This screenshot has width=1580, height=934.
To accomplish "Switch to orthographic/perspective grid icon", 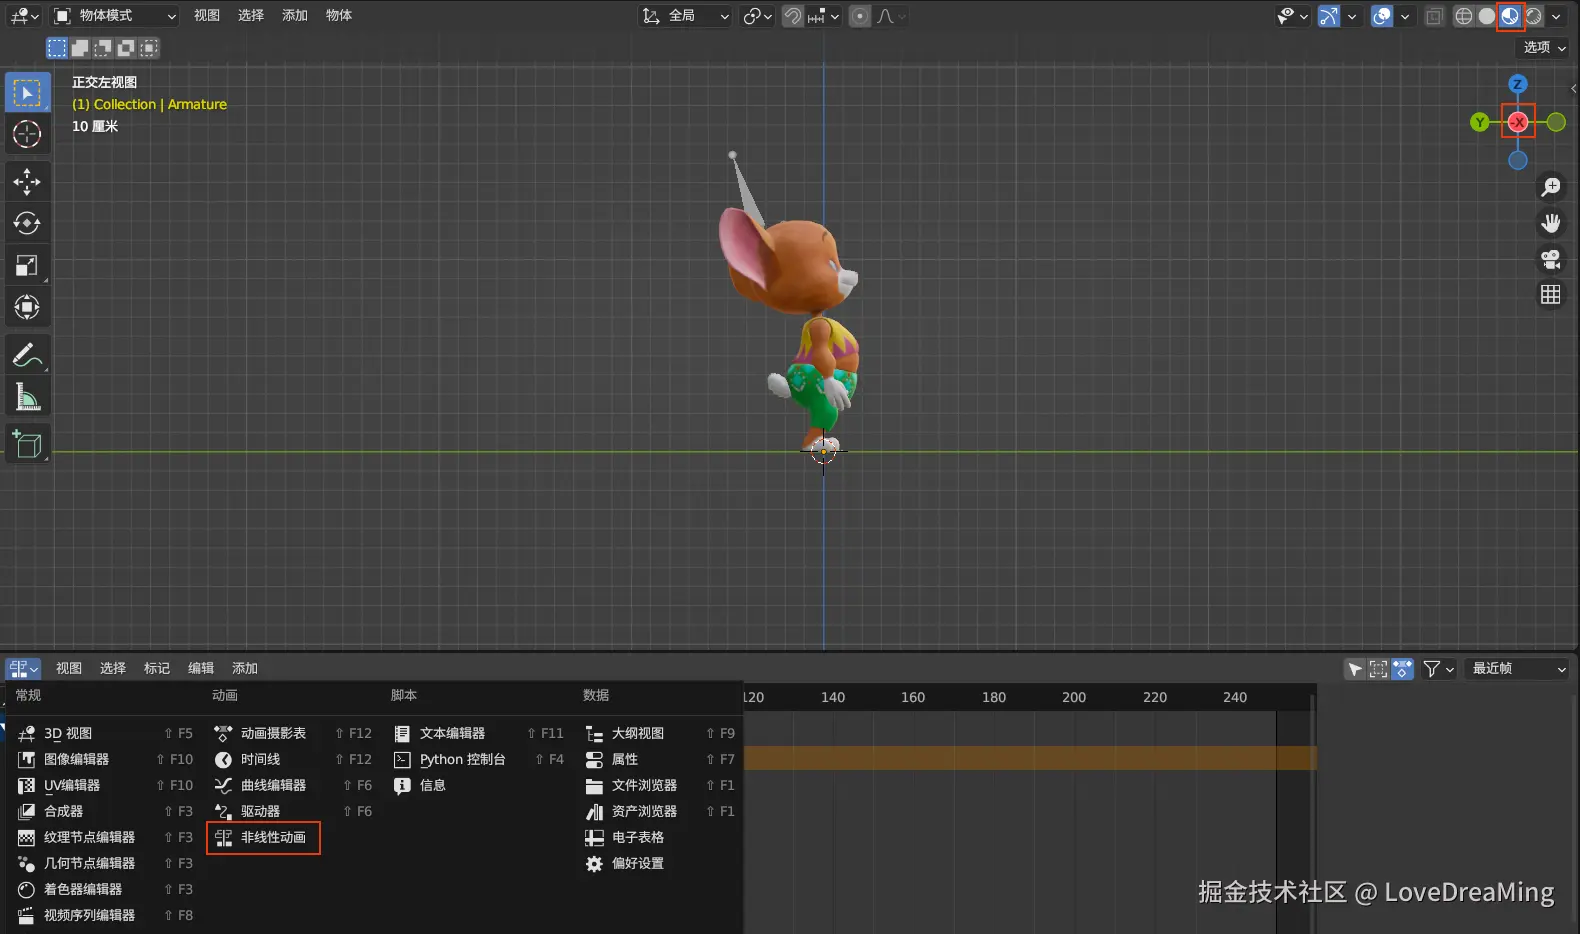I will 1550,295.
